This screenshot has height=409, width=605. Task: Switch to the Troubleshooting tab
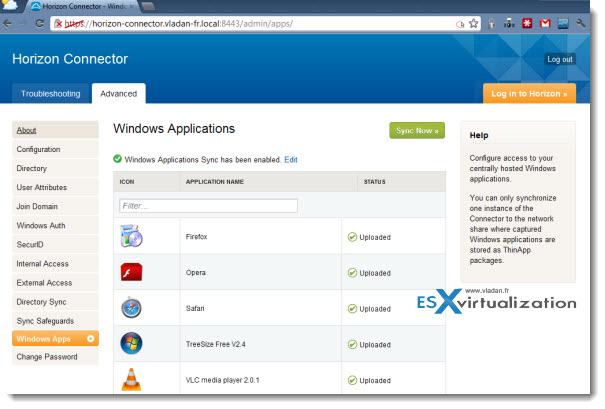[x=50, y=94]
